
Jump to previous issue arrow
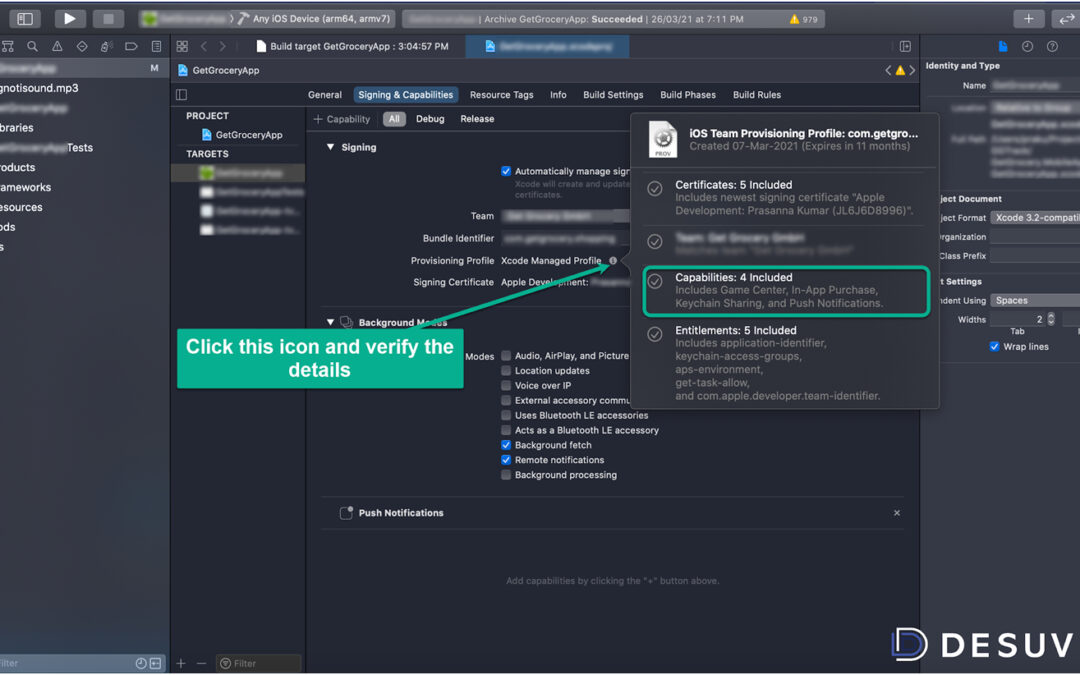coord(888,70)
